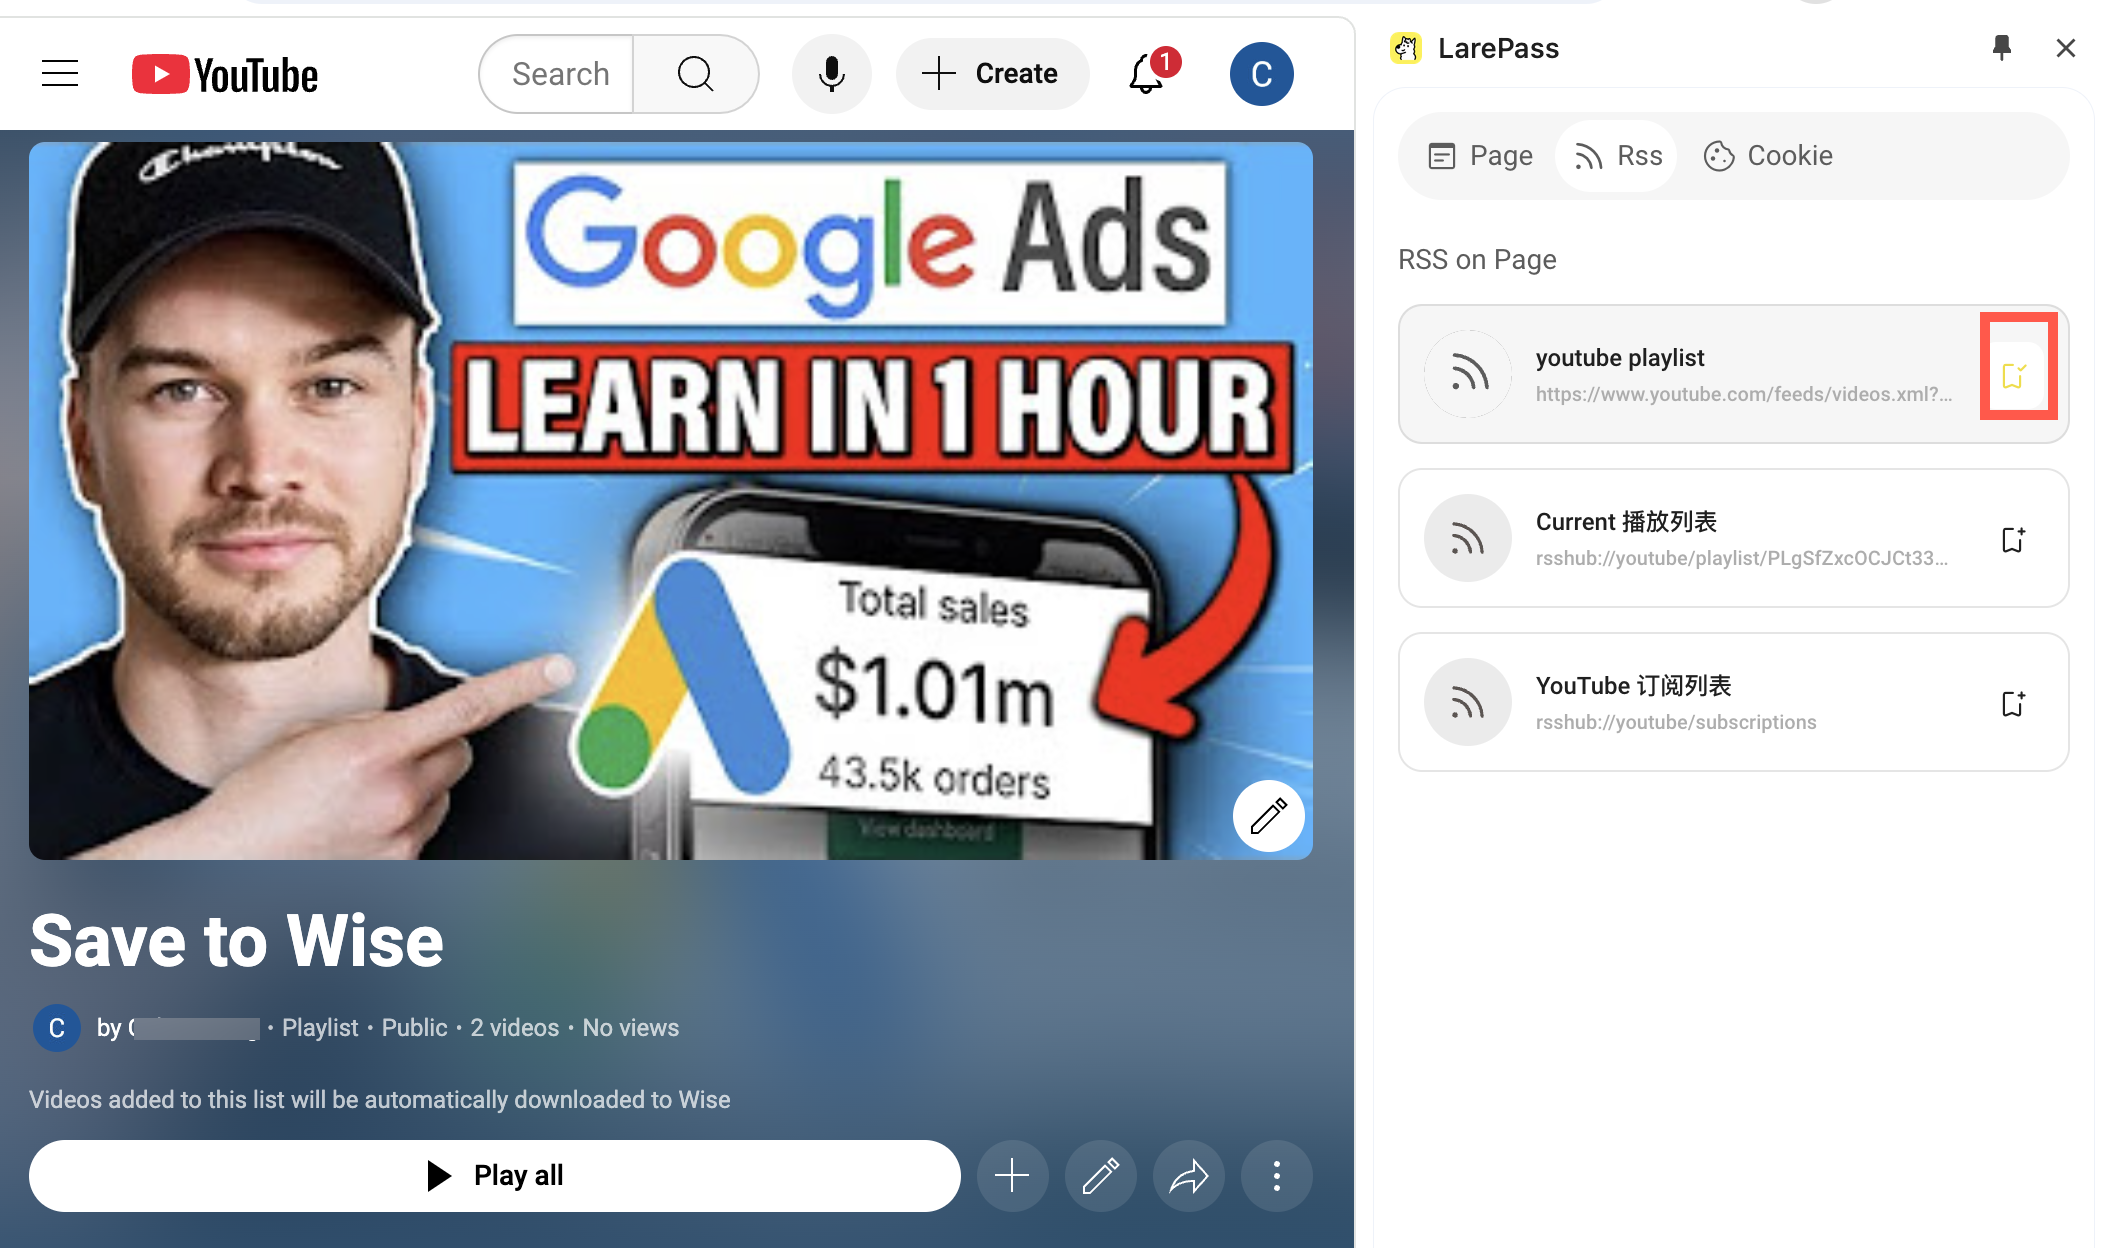Switch to the Rss tab
Viewport: 2104px width, 1248px height.
(1618, 156)
